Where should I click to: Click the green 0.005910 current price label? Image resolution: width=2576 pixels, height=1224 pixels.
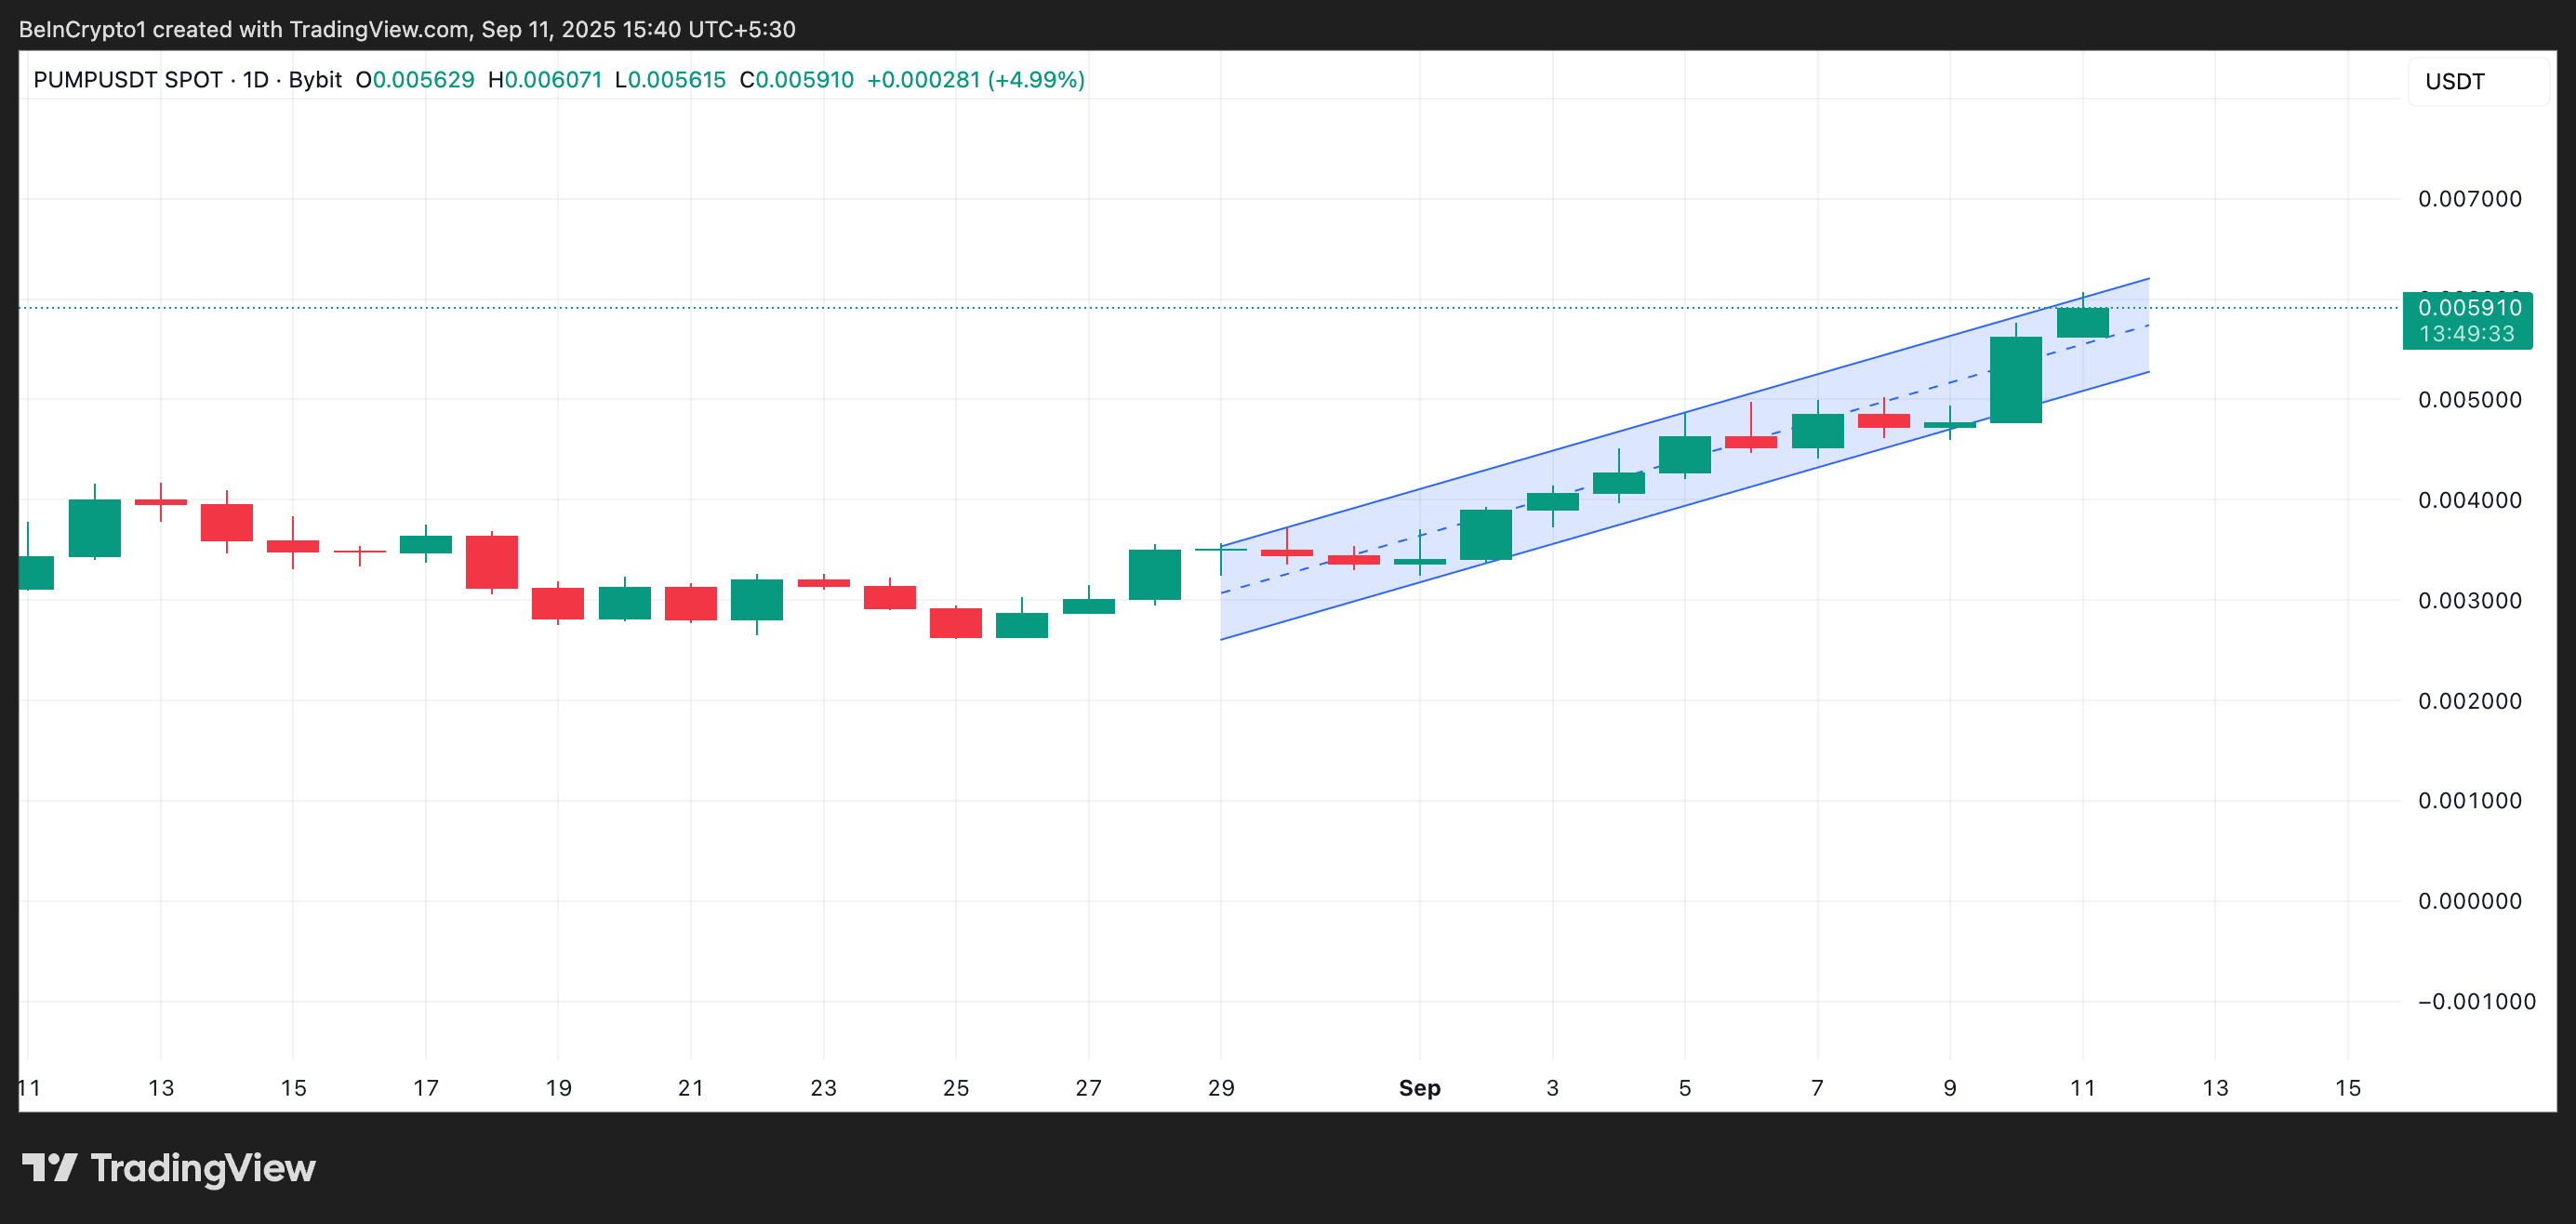[x=2468, y=308]
